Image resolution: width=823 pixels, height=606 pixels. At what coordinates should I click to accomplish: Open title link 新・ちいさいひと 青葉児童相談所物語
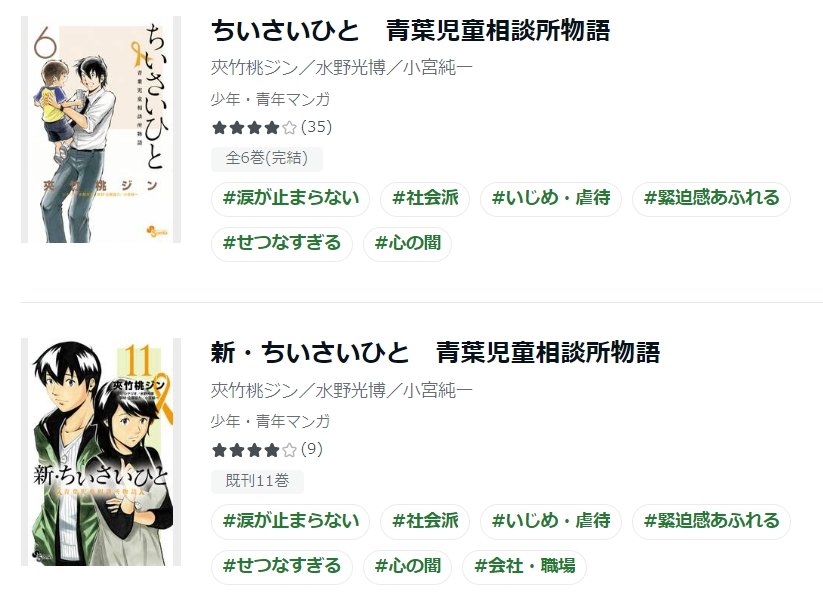tap(435, 352)
